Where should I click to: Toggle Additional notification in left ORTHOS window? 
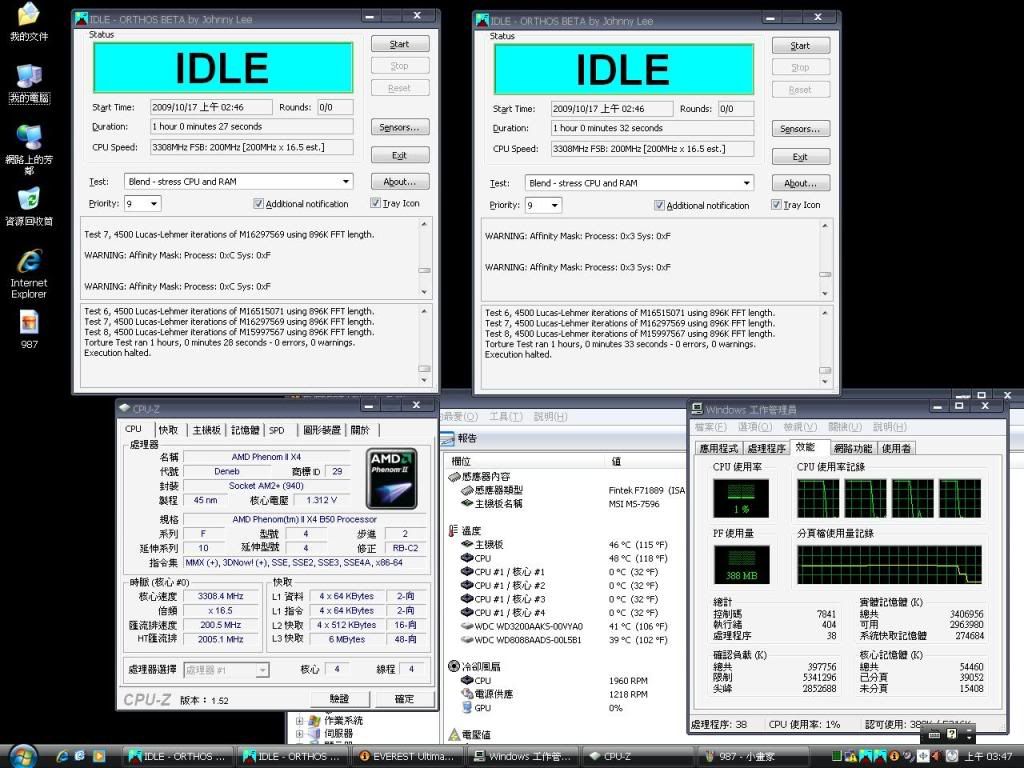coord(259,204)
